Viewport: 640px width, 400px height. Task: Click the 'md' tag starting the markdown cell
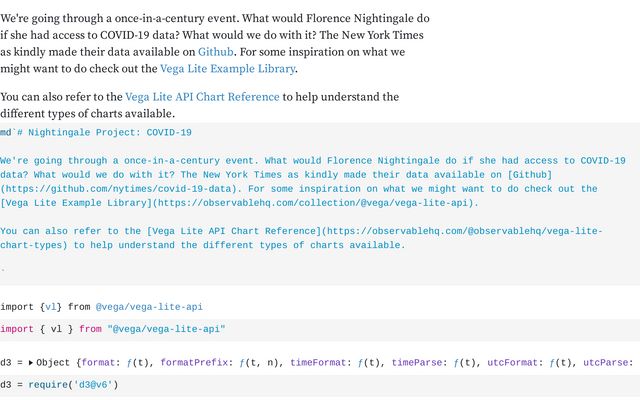click(x=6, y=132)
